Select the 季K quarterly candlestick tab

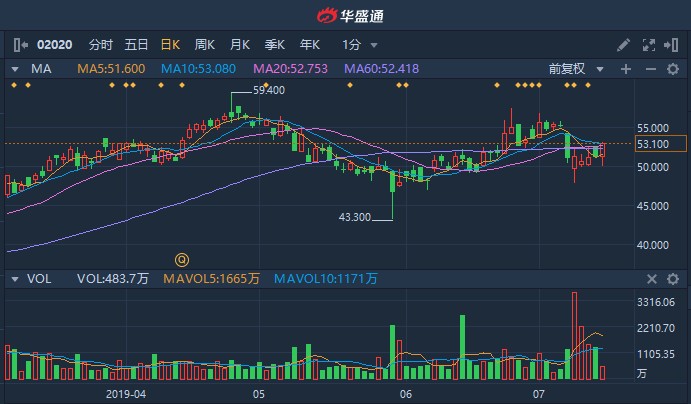click(275, 44)
